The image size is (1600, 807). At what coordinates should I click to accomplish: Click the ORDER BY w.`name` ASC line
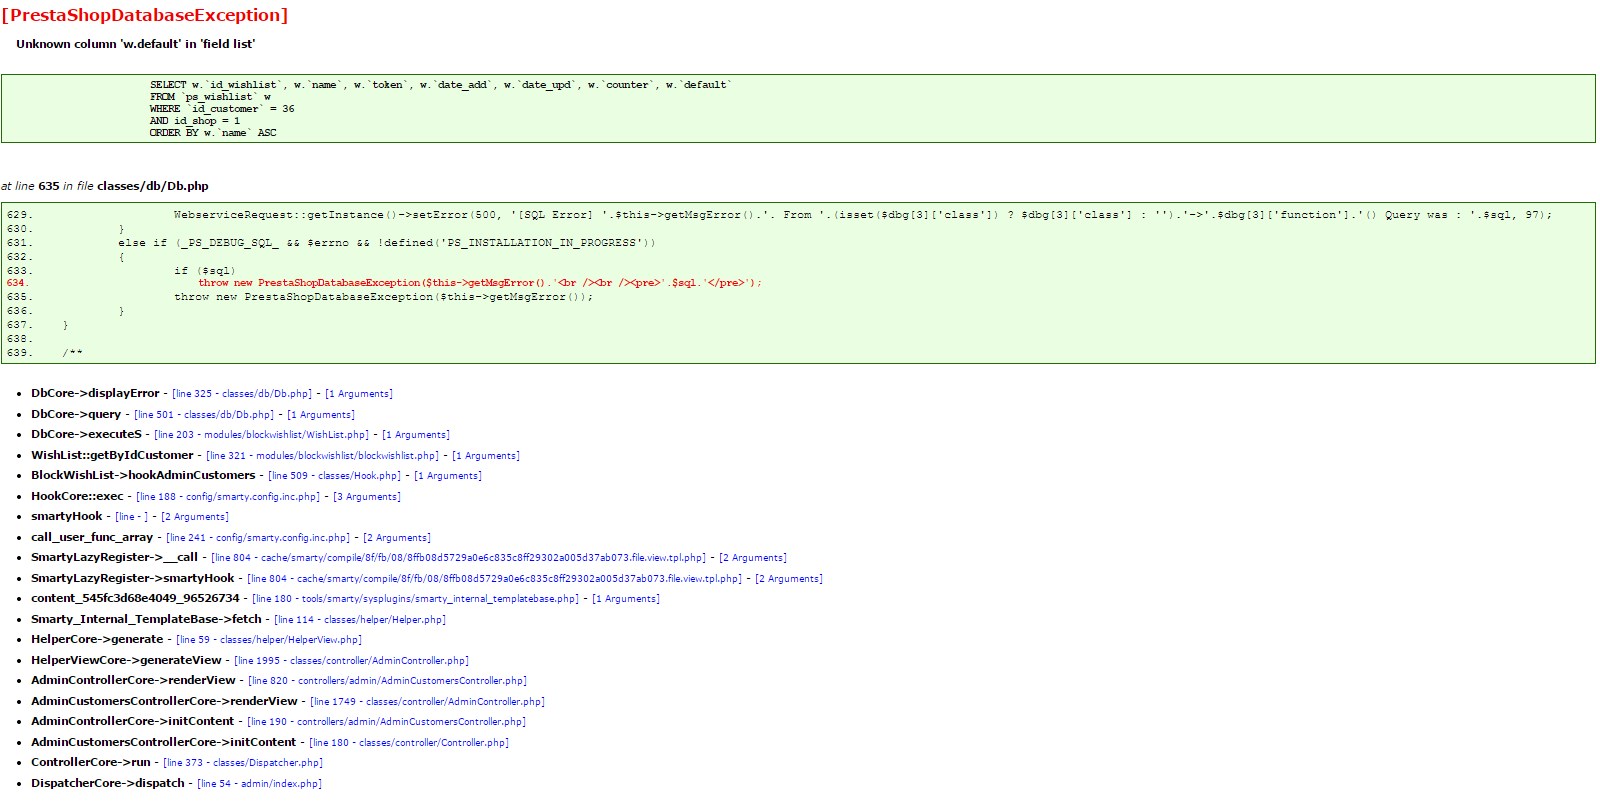click(x=213, y=133)
